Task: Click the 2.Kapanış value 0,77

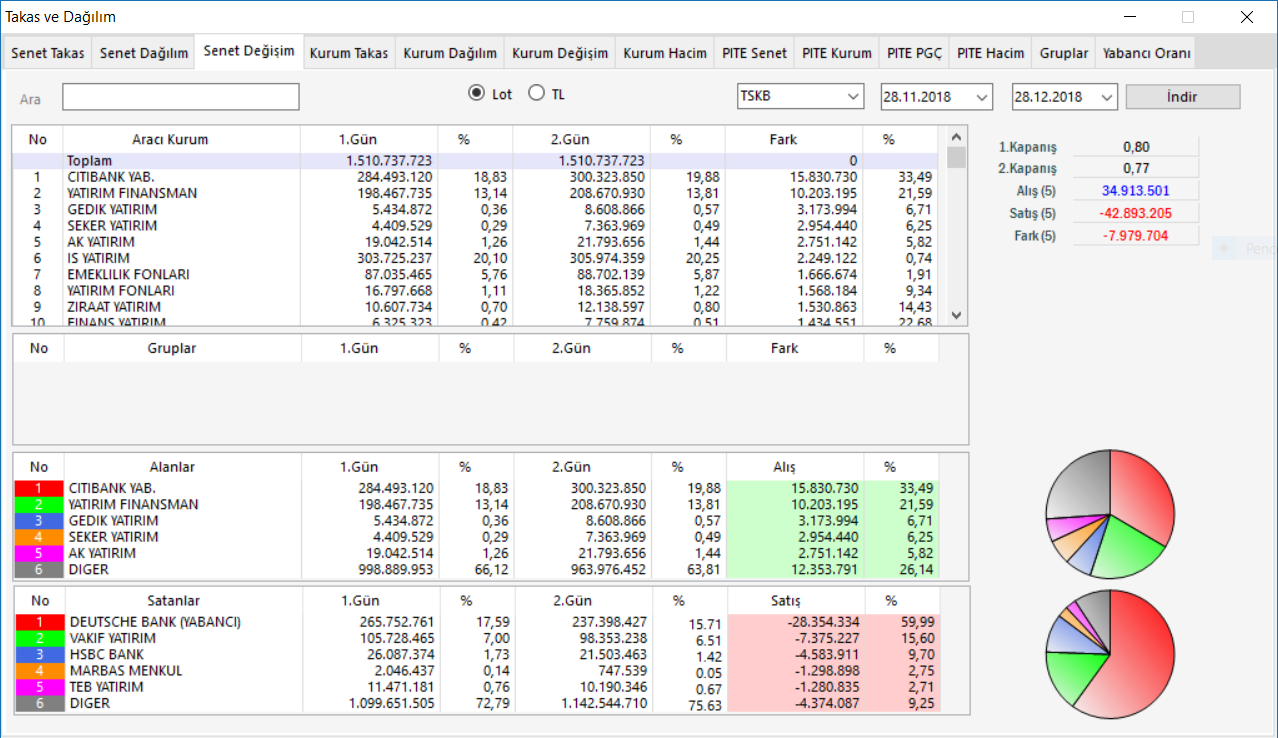Action: pyautogui.click(x=1136, y=168)
